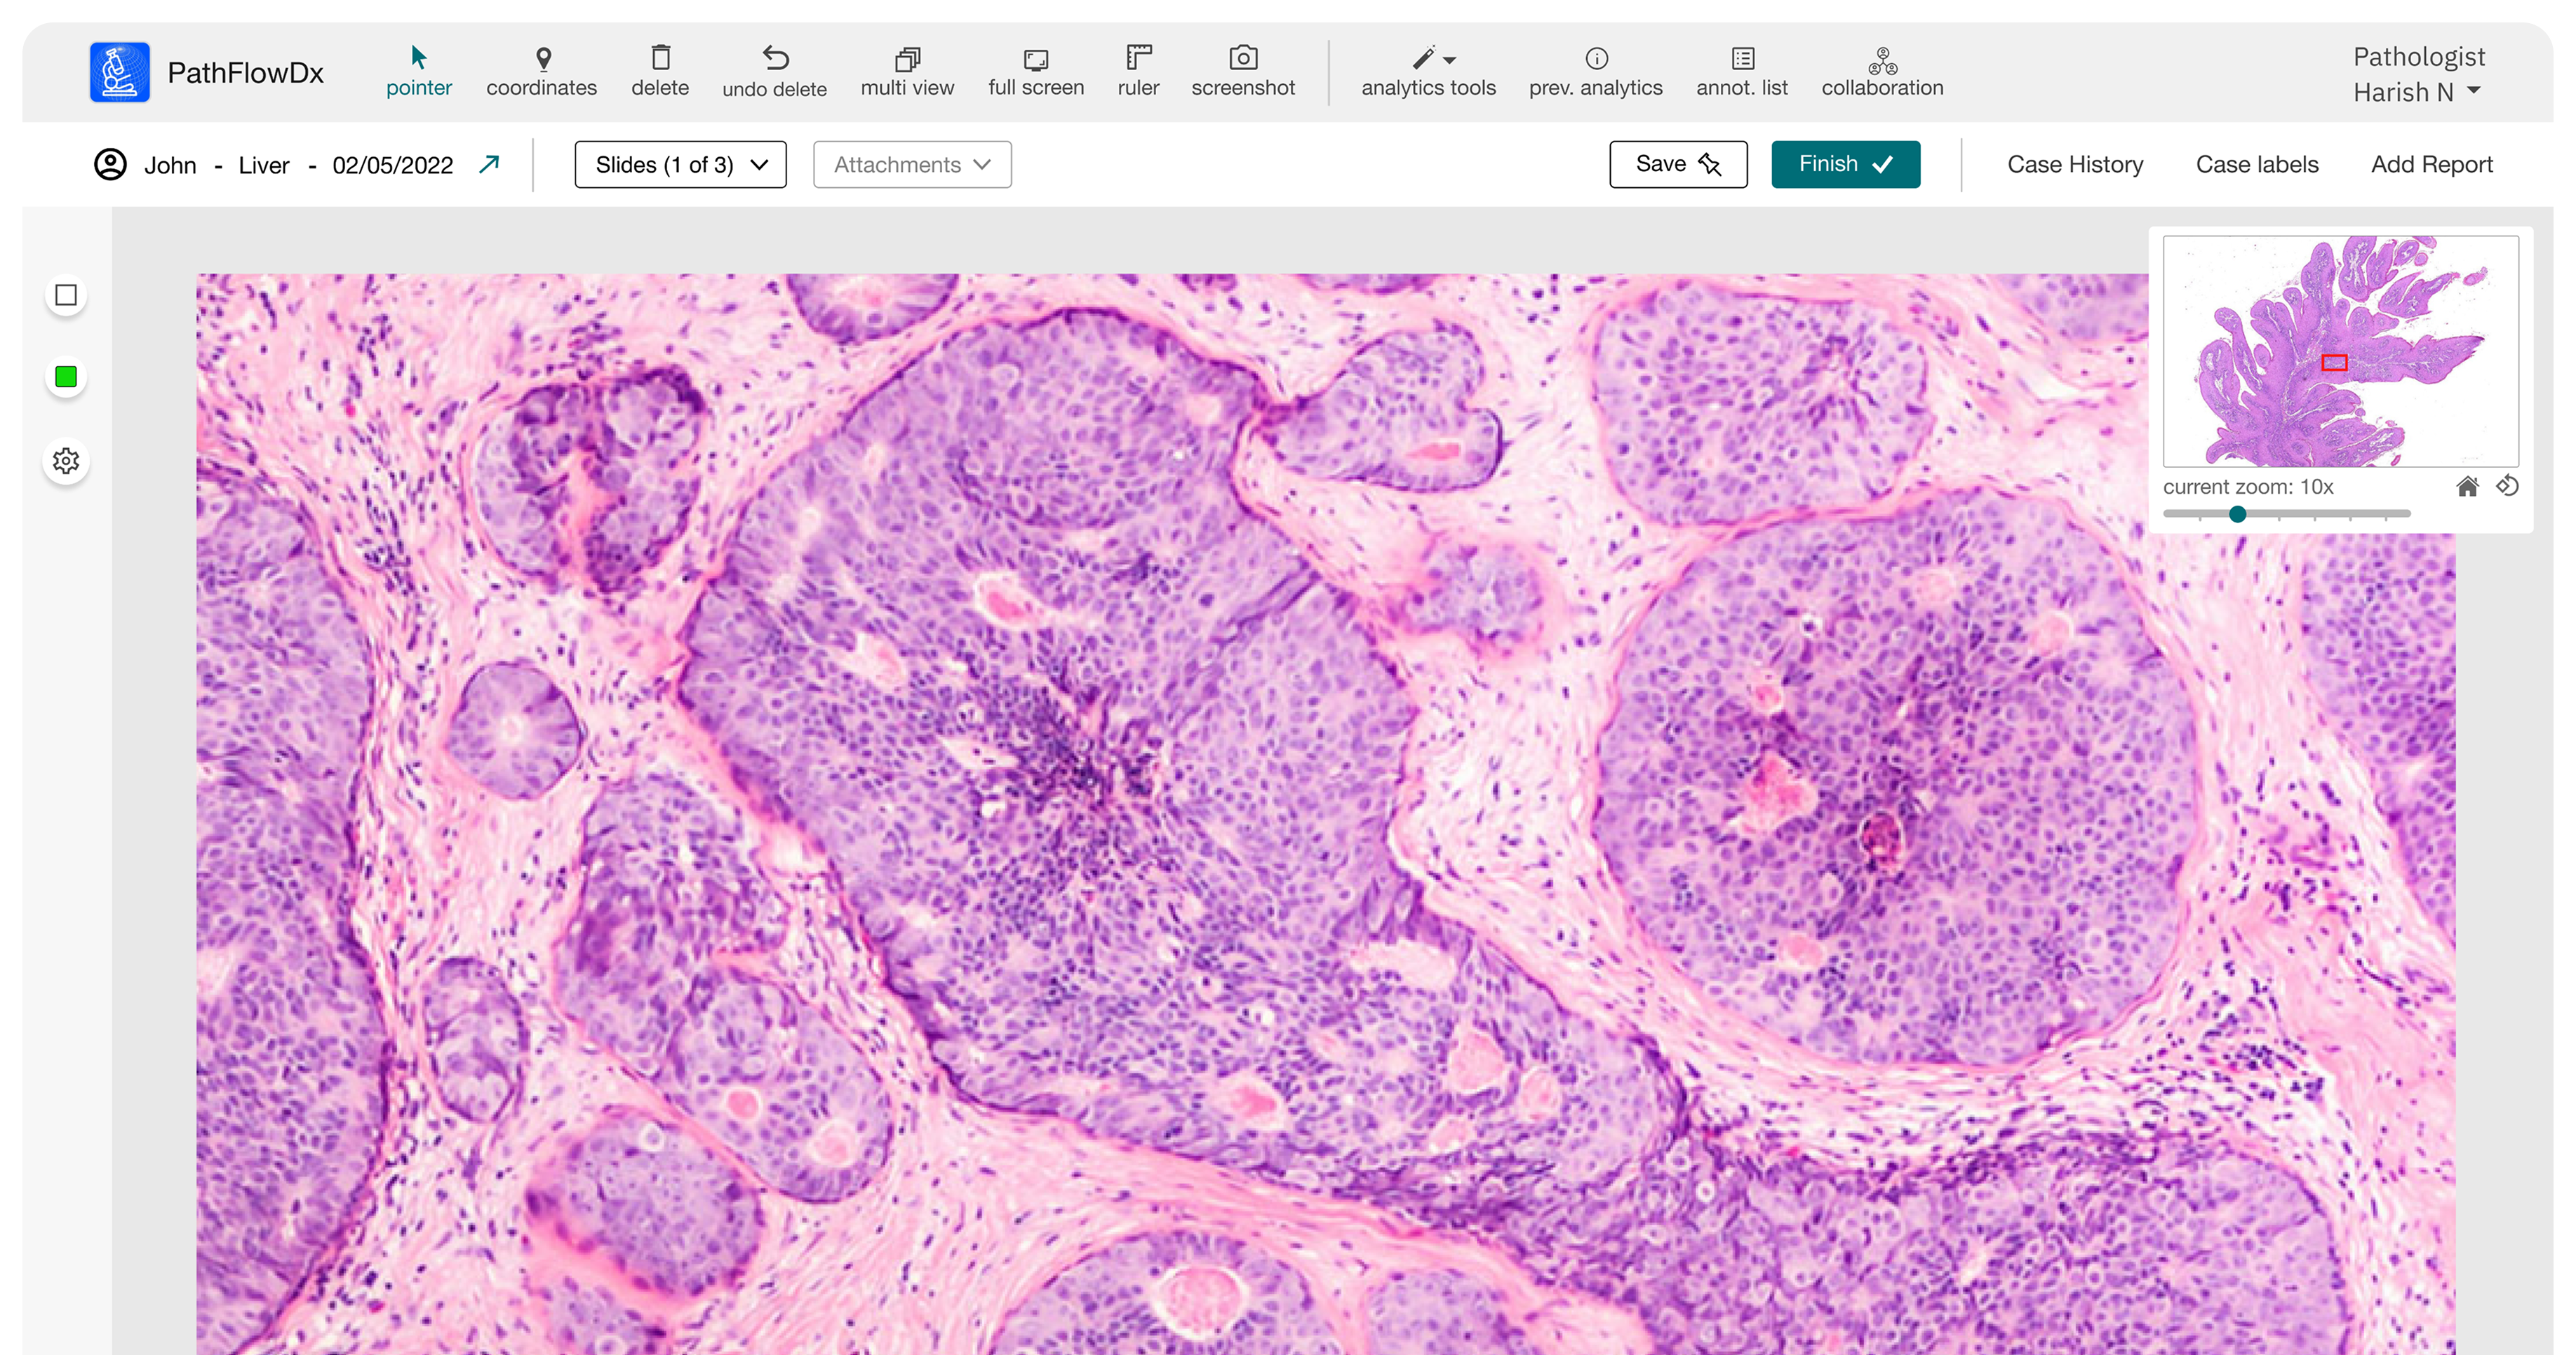Toggle the green square color button
The width and height of the screenshot is (2576, 1355).
pos(66,377)
